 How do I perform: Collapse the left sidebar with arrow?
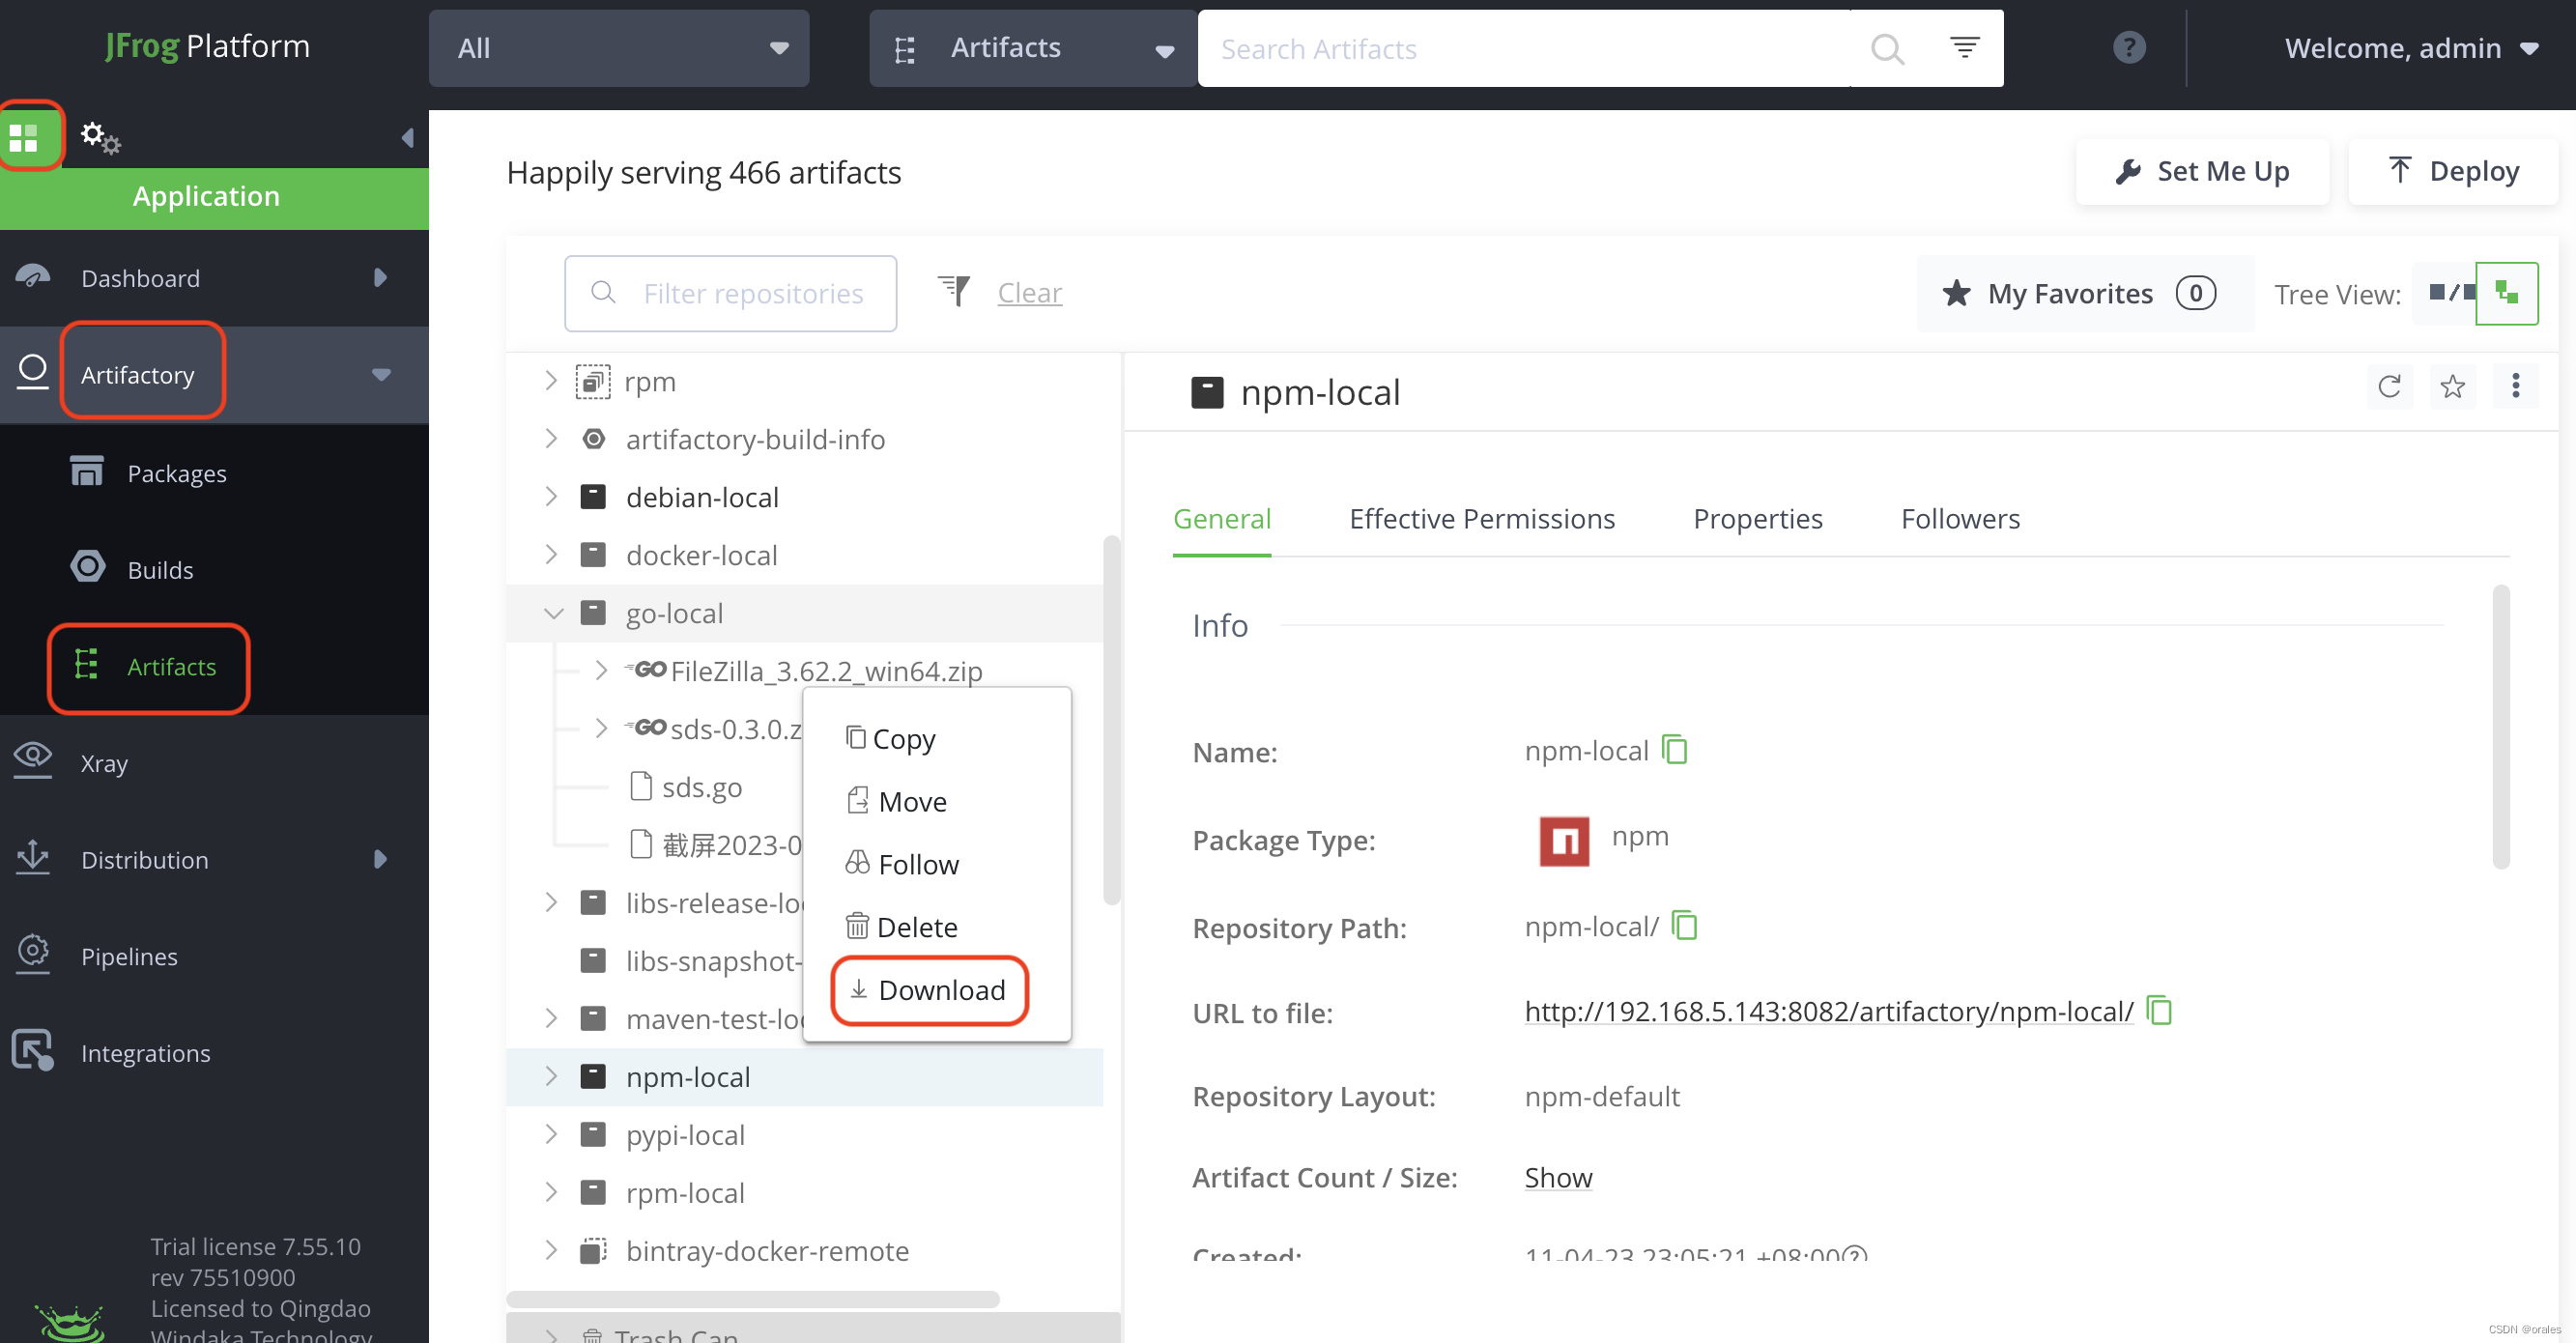pyautogui.click(x=407, y=138)
